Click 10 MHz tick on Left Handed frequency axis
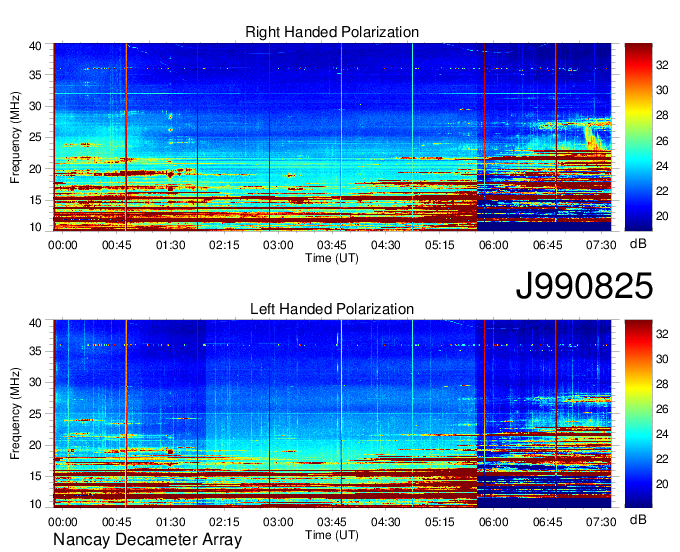This screenshot has height=552, width=680. tap(35, 504)
